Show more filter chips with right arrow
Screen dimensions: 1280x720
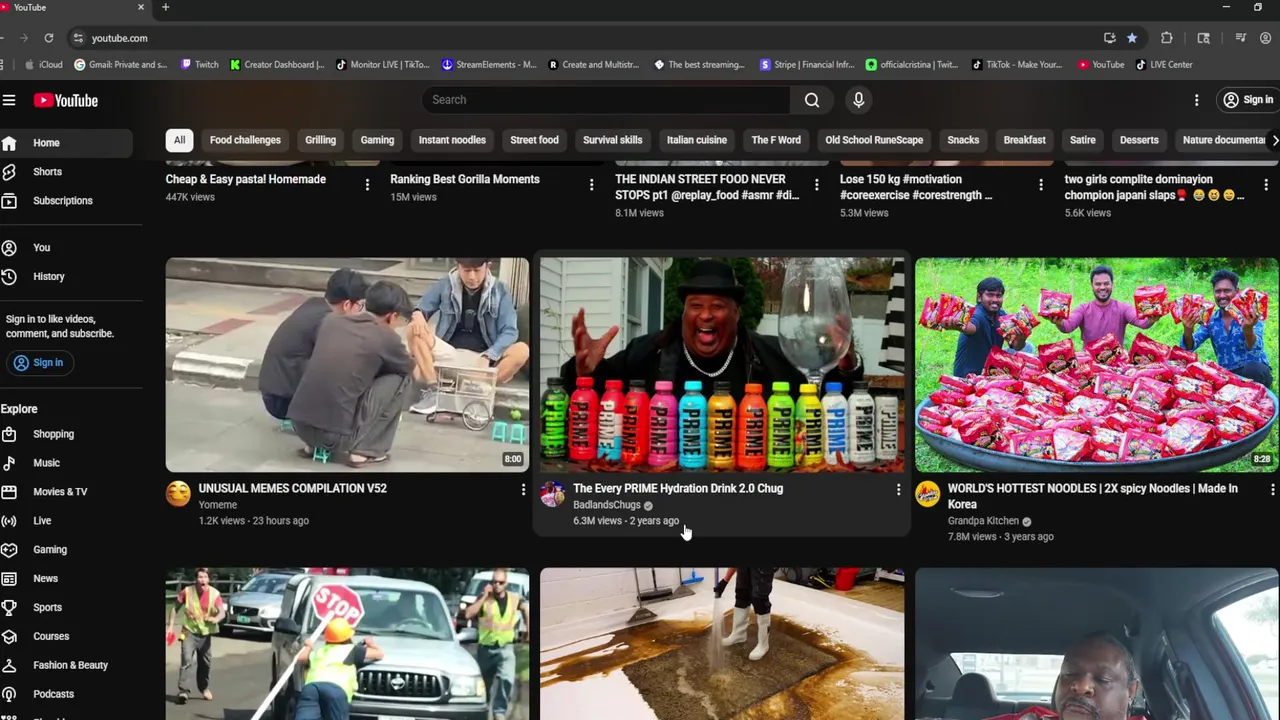pos(1274,140)
